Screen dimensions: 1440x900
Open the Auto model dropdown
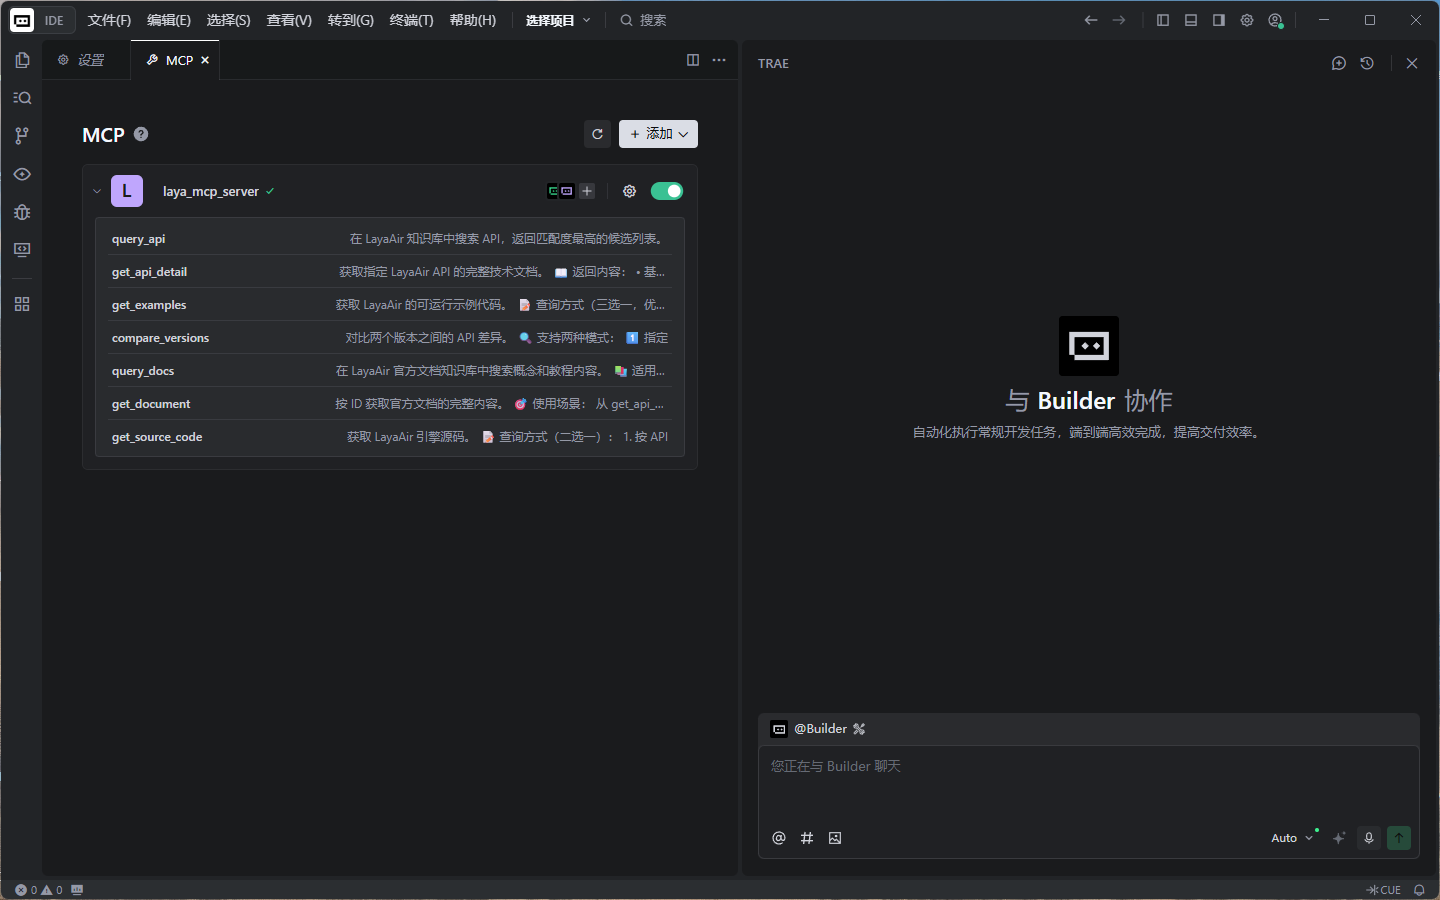point(1291,838)
